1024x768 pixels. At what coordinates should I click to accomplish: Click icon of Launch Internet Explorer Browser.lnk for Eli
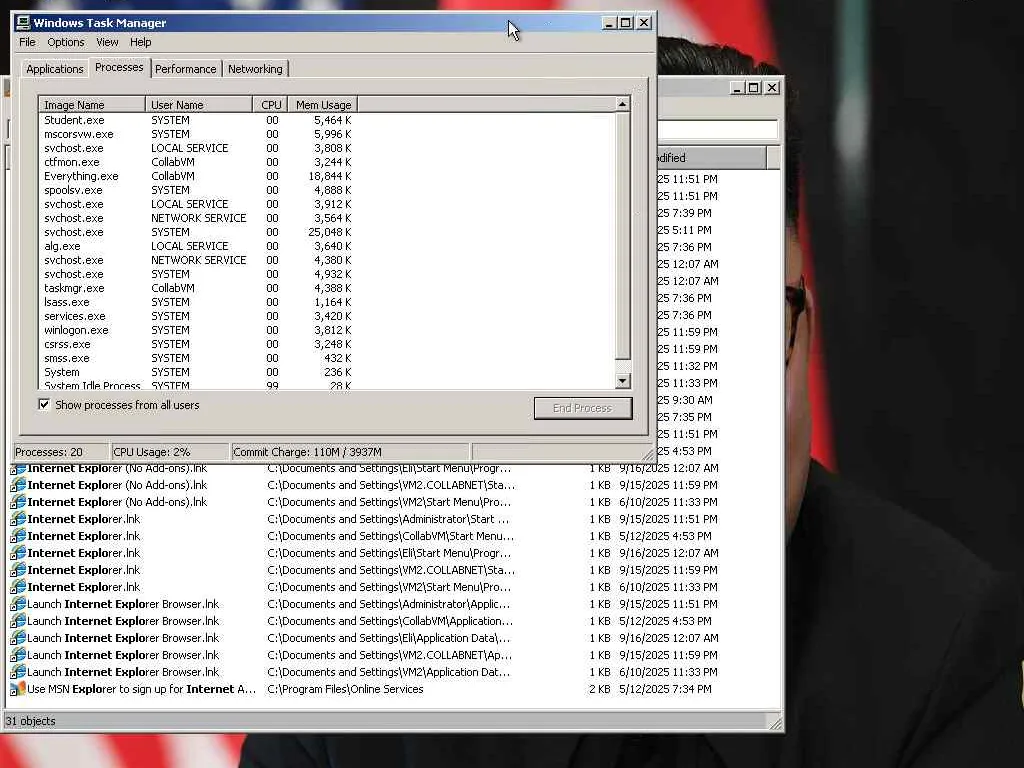[x=18, y=638]
